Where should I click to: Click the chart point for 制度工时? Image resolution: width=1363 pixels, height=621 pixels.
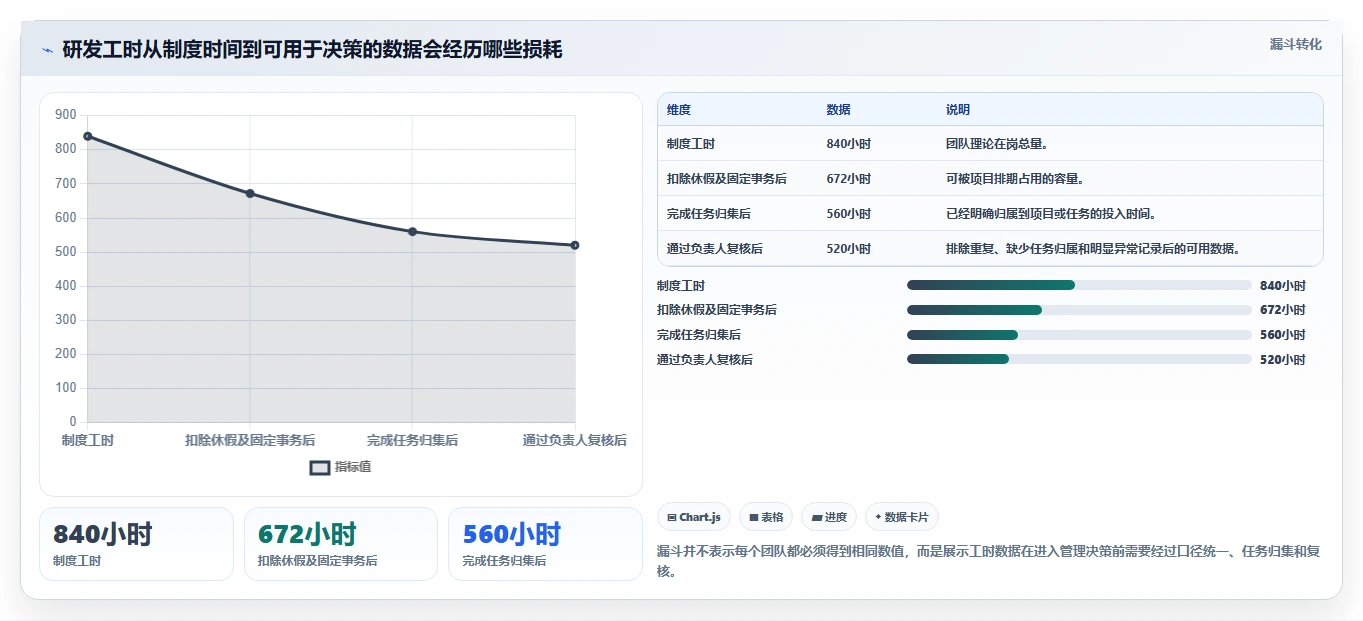pos(88,136)
